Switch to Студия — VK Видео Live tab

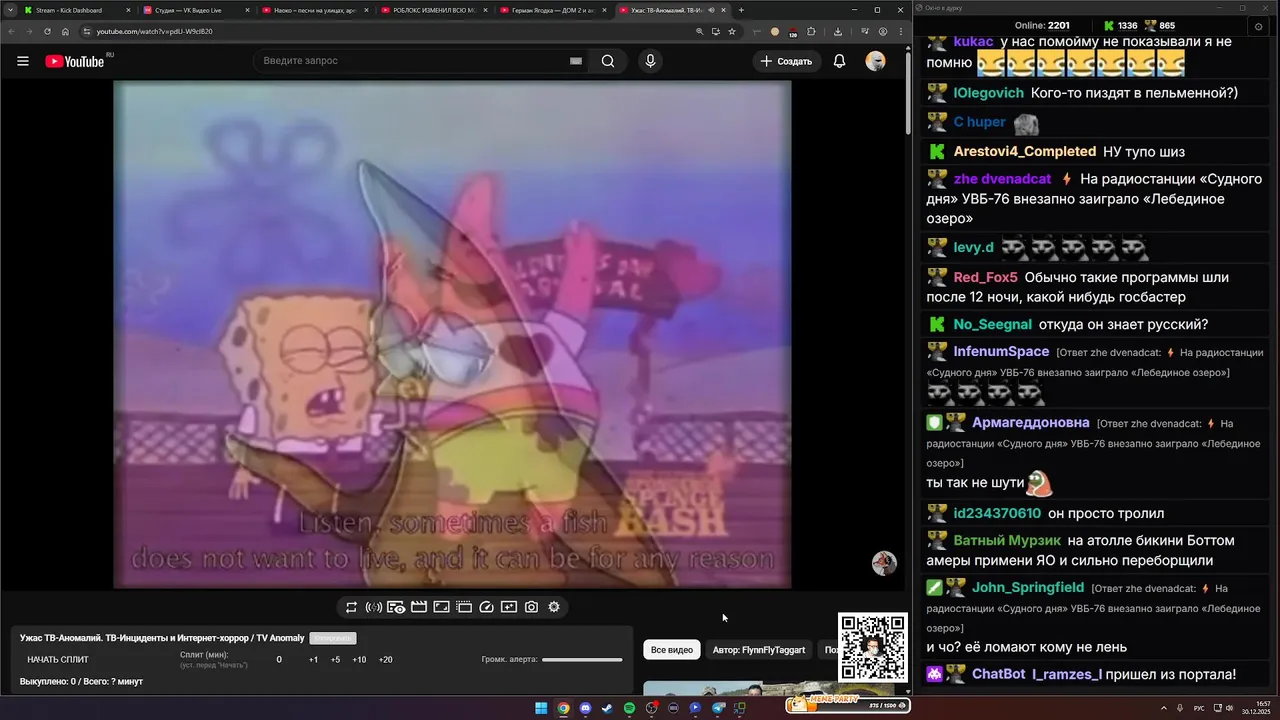coord(195,10)
